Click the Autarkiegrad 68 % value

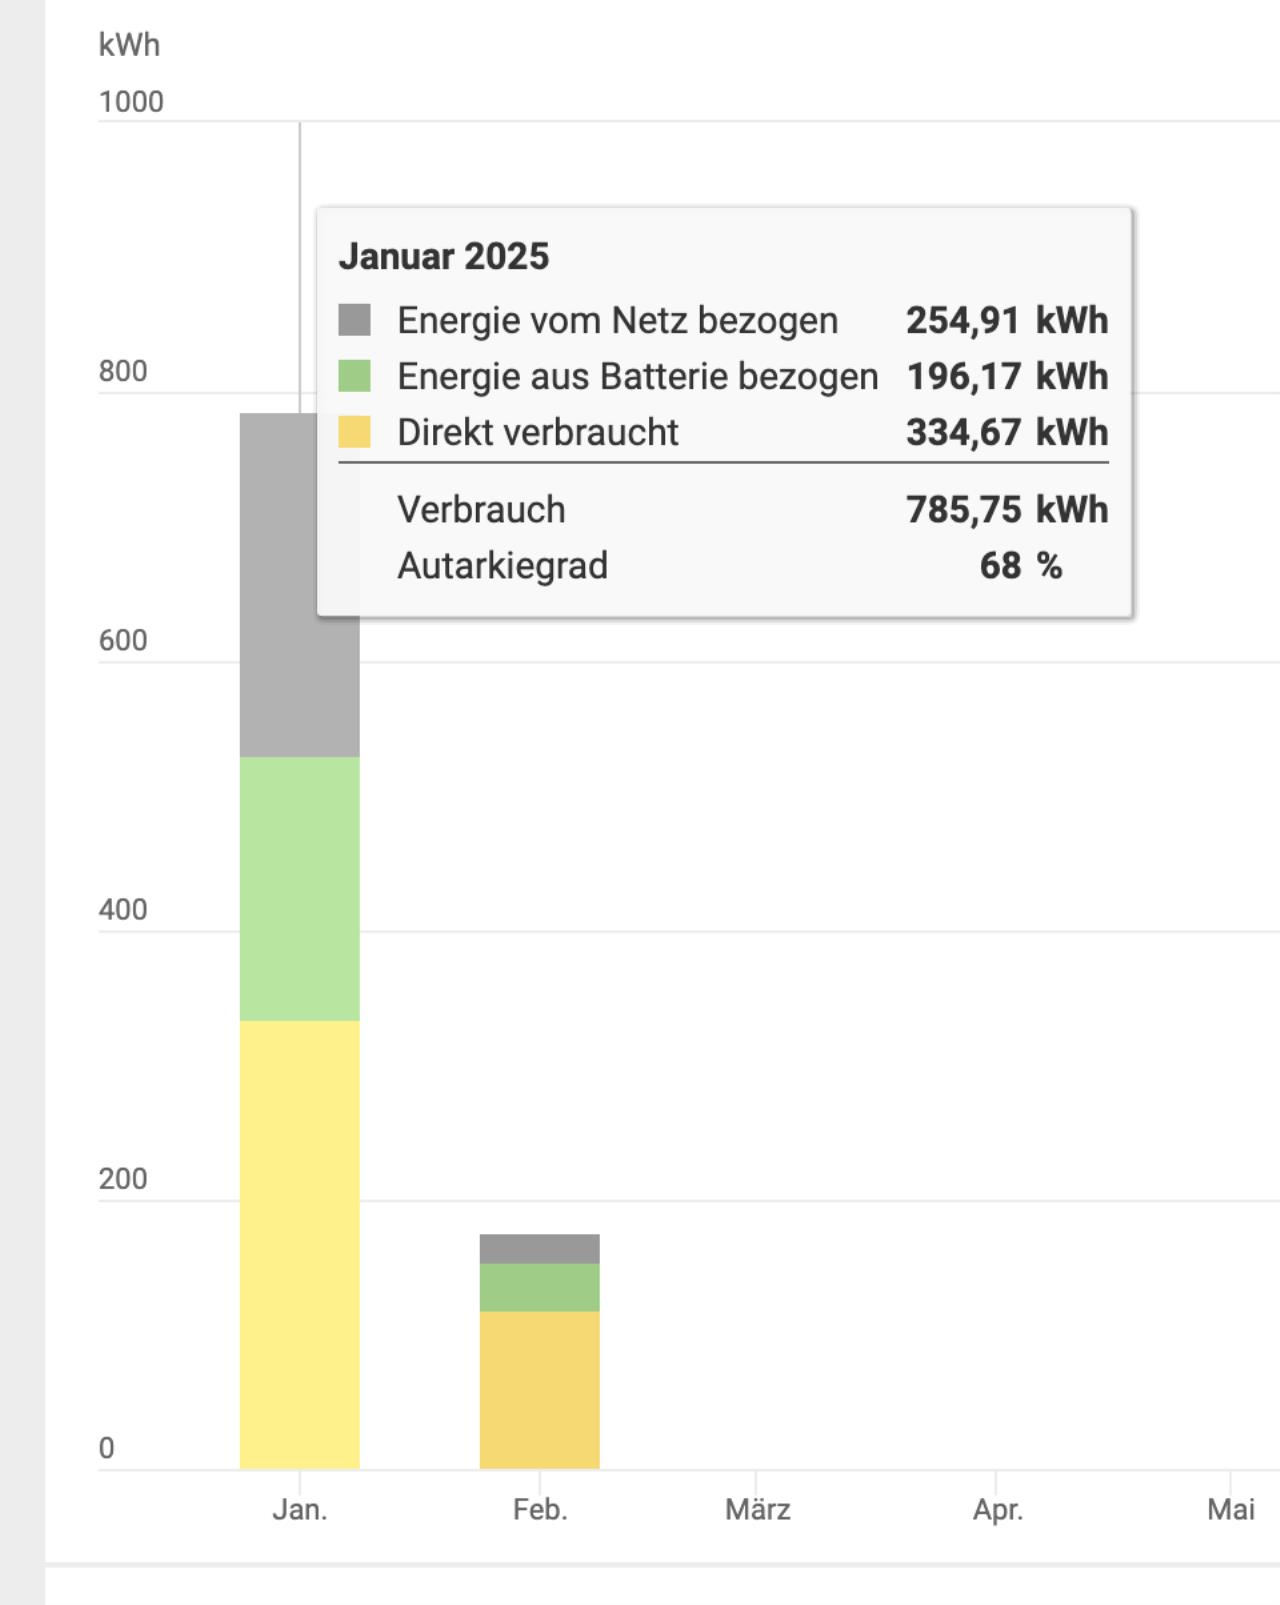click(1020, 565)
